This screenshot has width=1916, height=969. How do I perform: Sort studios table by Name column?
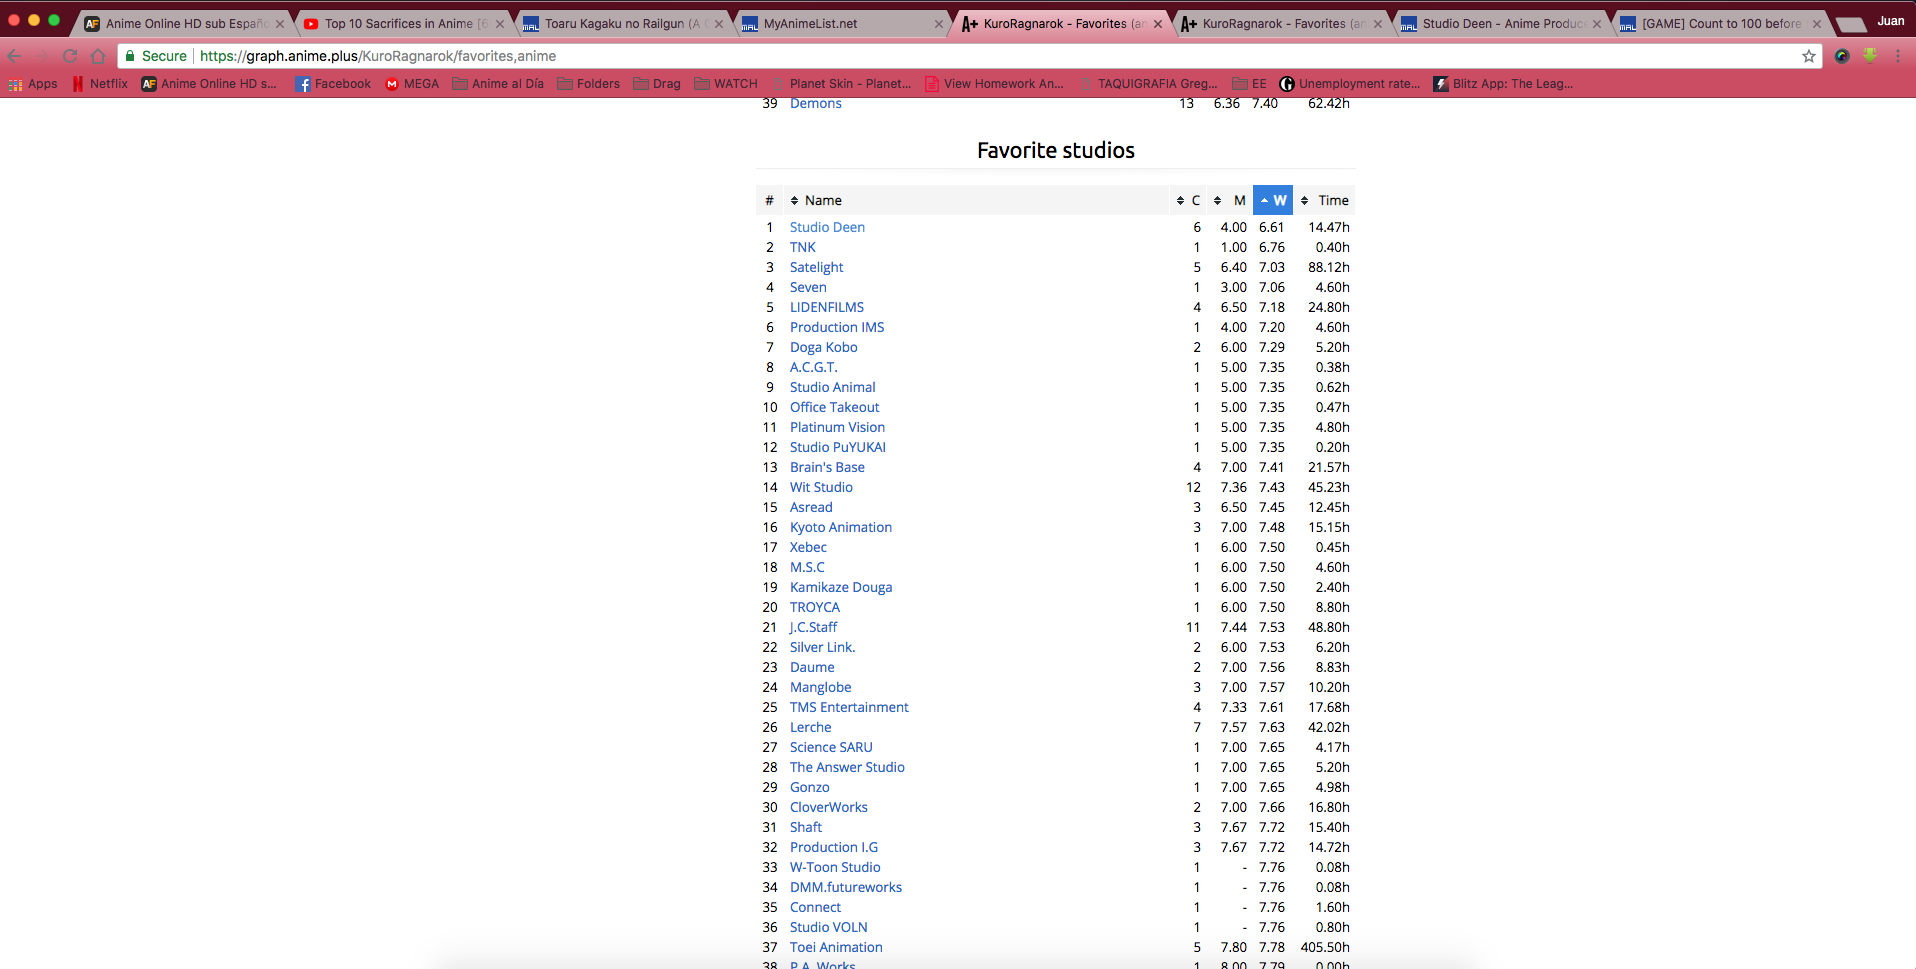823,200
